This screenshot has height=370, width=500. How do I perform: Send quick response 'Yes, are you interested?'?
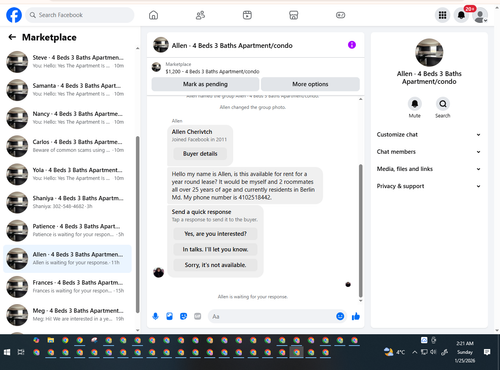click(x=215, y=234)
